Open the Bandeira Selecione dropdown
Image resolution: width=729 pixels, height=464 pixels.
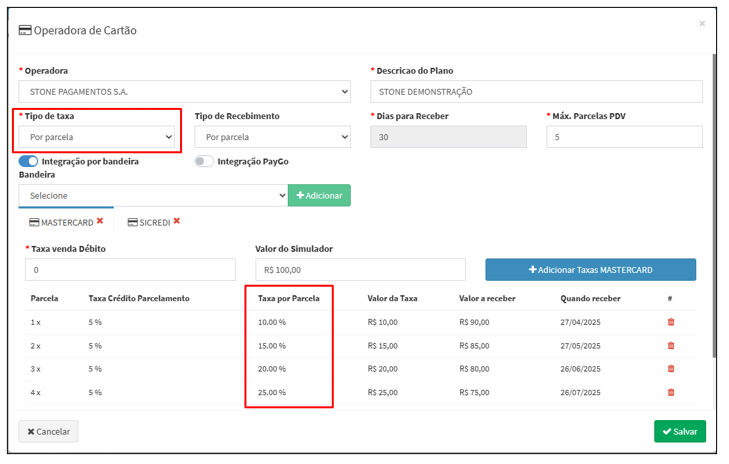pyautogui.click(x=152, y=196)
